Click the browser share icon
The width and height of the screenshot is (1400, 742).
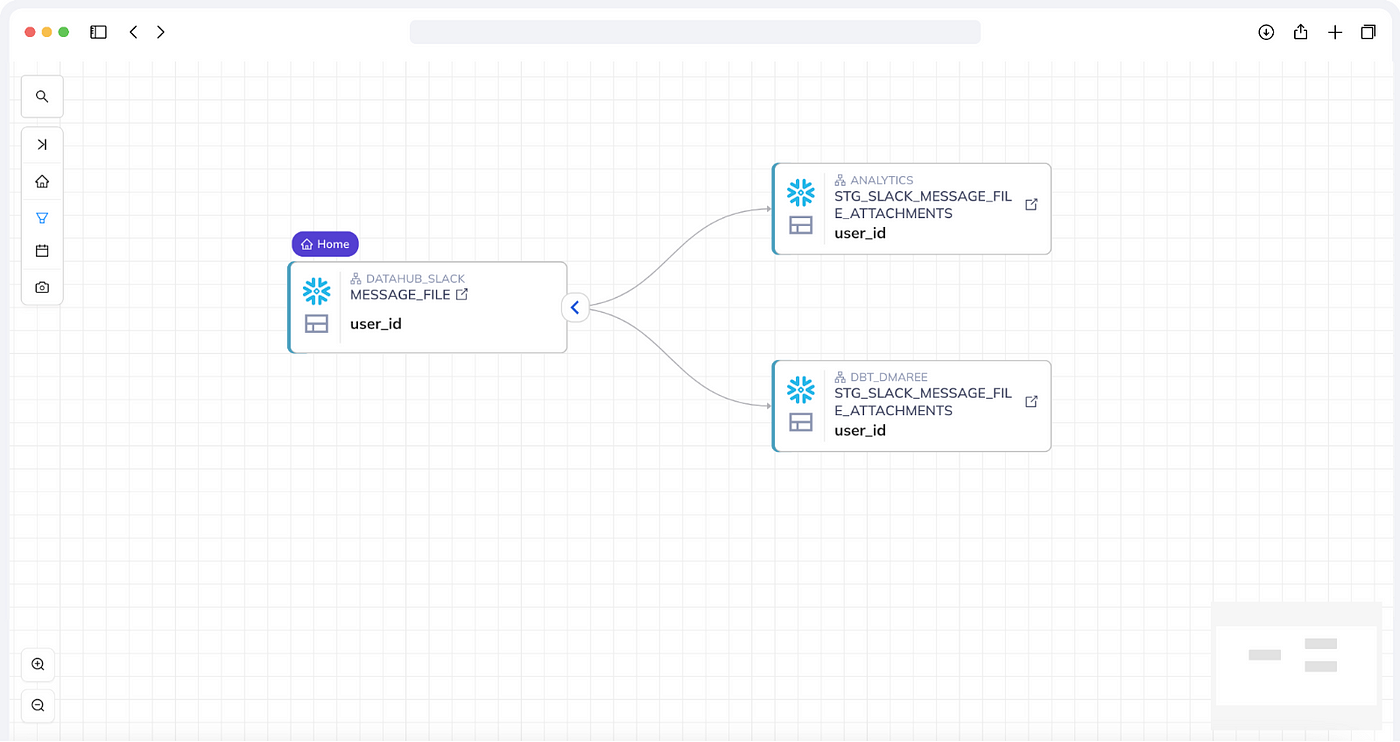pos(1300,32)
